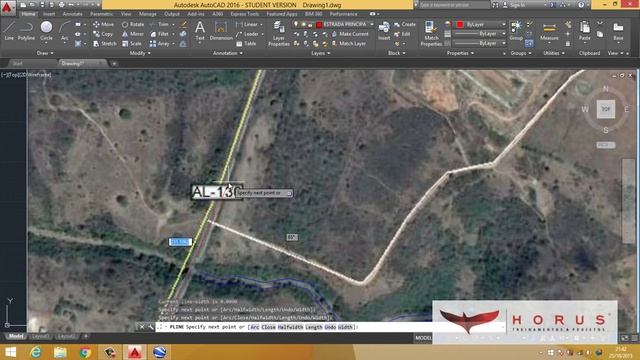Click the Match Layer button
Image resolution: width=640 pixels, height=360 pixels.
tap(349, 44)
